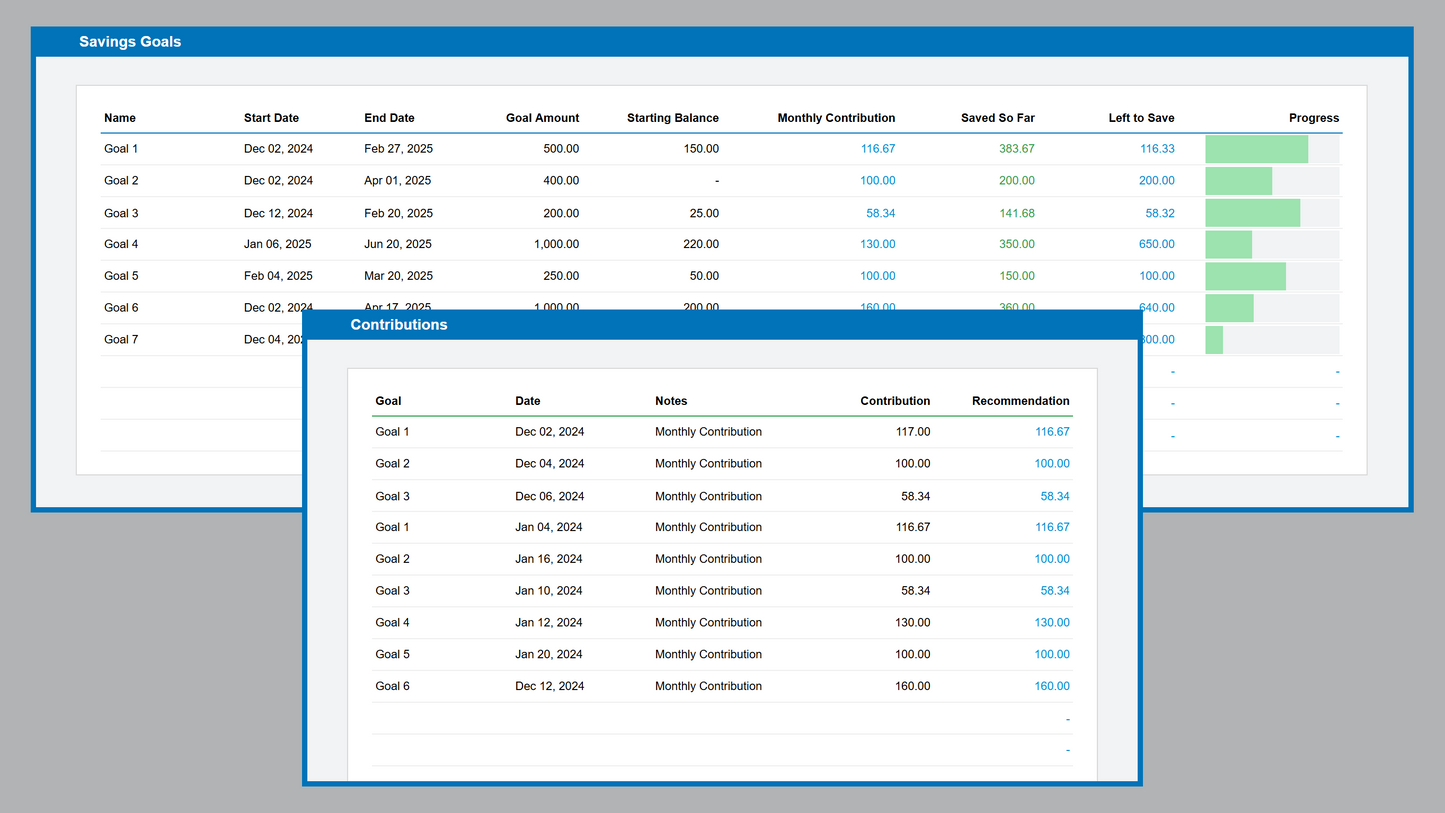Click the Feb 27, 2025 end date
Image resolution: width=1445 pixels, height=813 pixels.
tap(398, 149)
